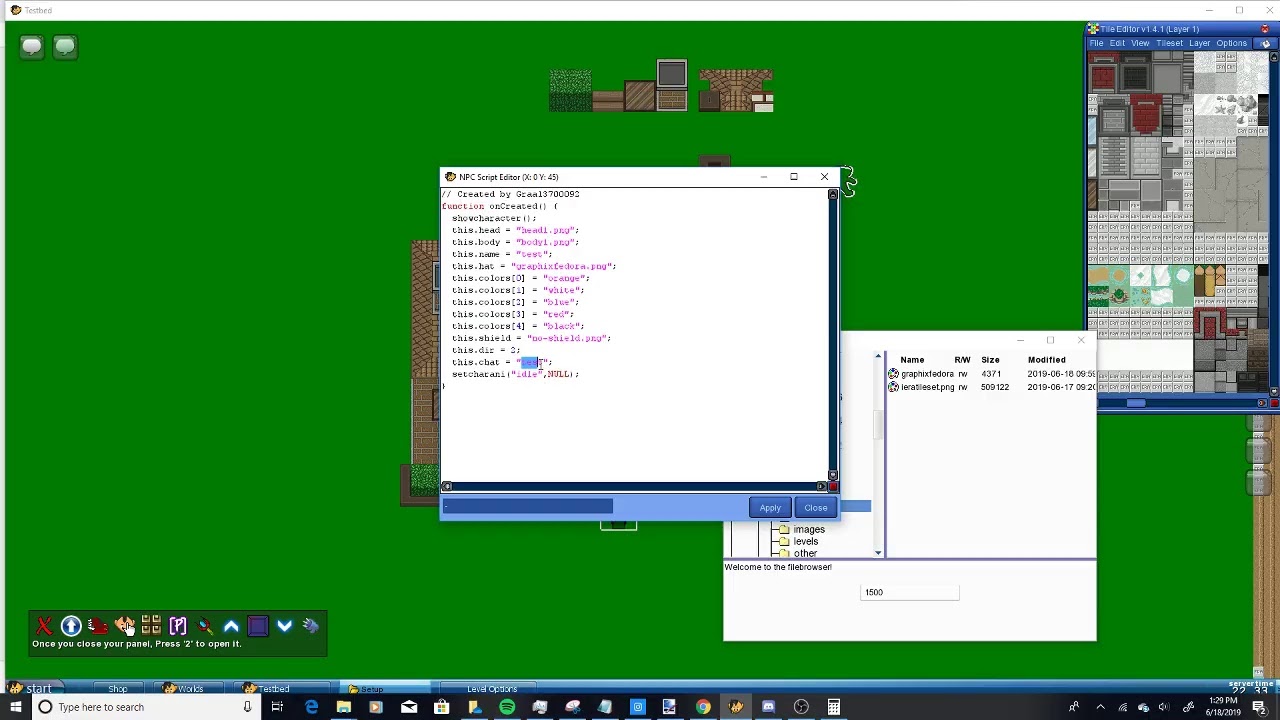Click the Modified column header in the file browser
Viewport: 1280px width, 720px height.
pyautogui.click(x=1046, y=360)
